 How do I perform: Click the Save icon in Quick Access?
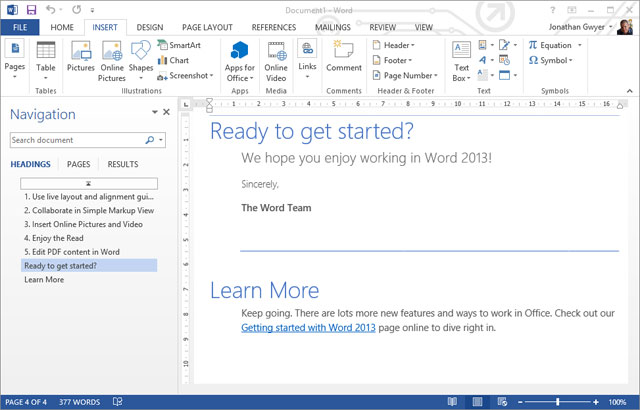[x=32, y=9]
